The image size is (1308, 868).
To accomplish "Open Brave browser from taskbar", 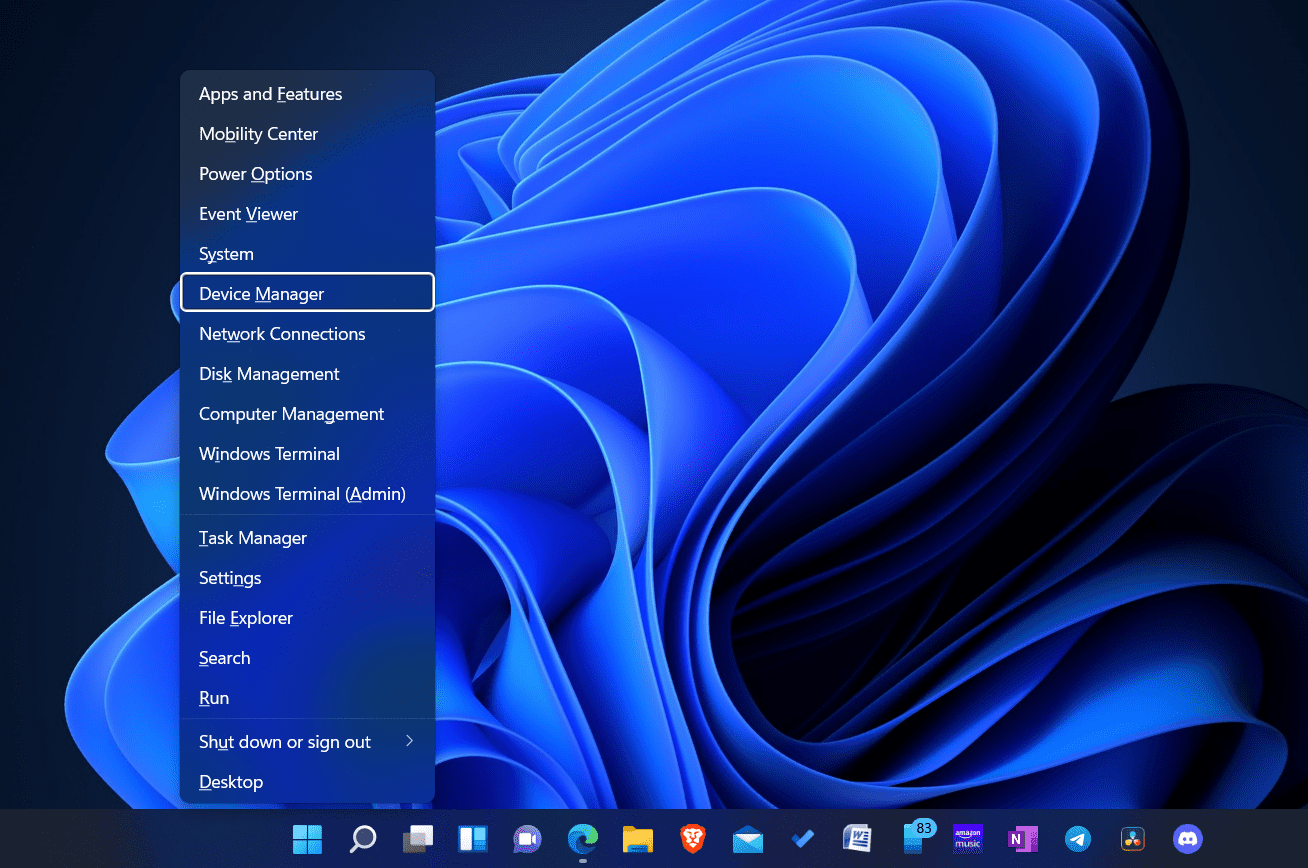I will click(692, 838).
